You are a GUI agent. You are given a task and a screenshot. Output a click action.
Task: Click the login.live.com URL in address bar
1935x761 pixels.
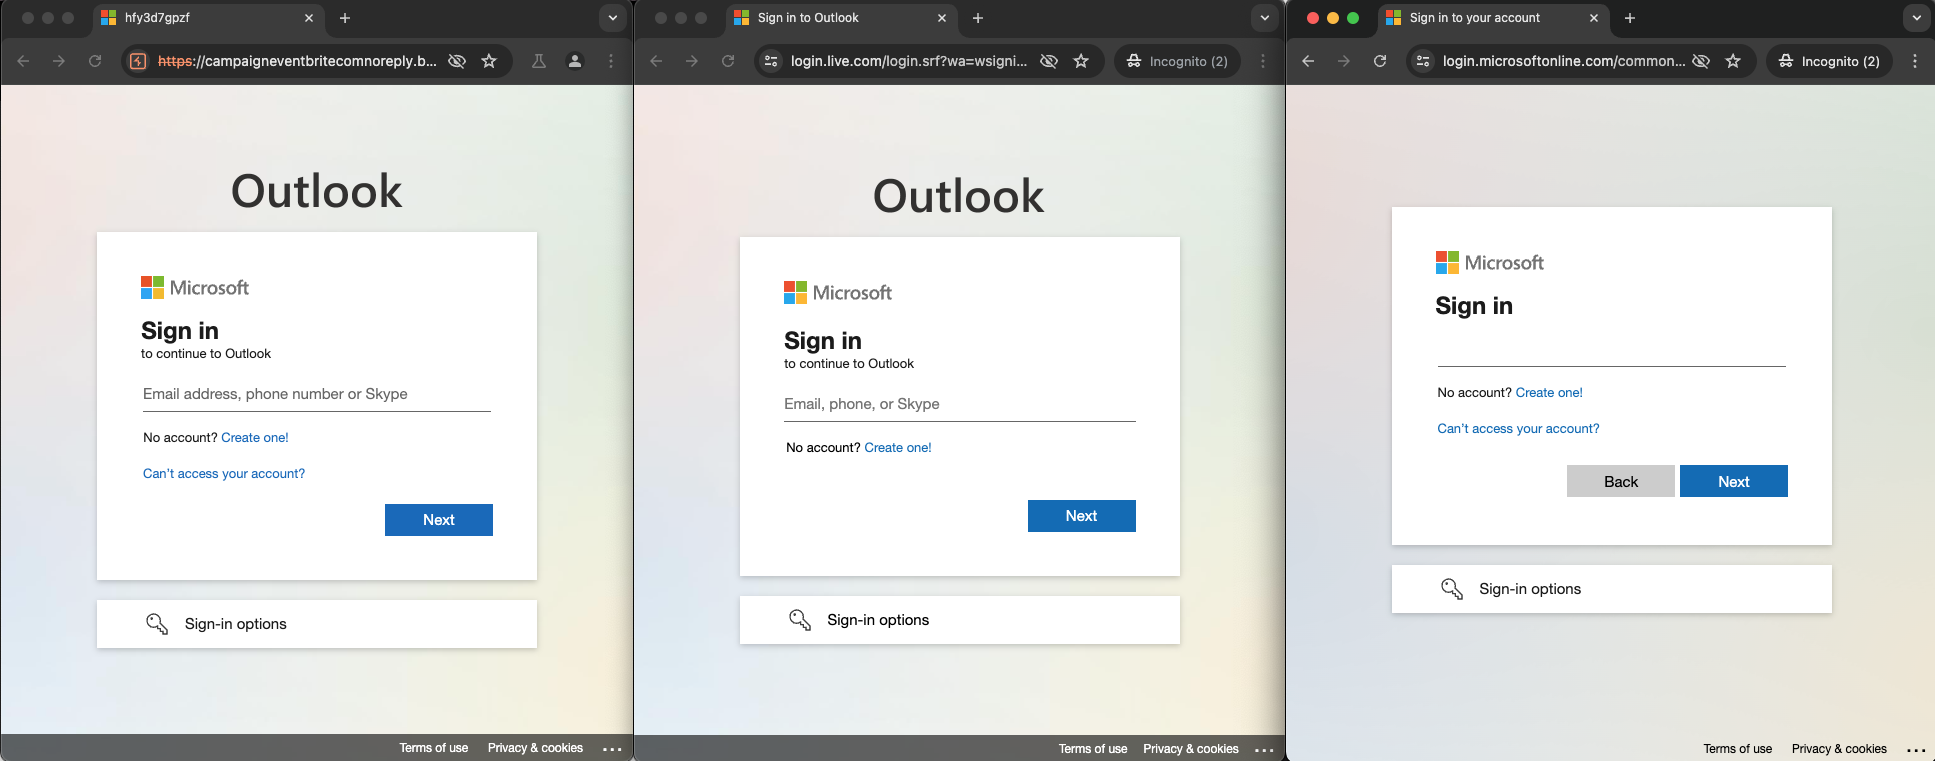(909, 61)
